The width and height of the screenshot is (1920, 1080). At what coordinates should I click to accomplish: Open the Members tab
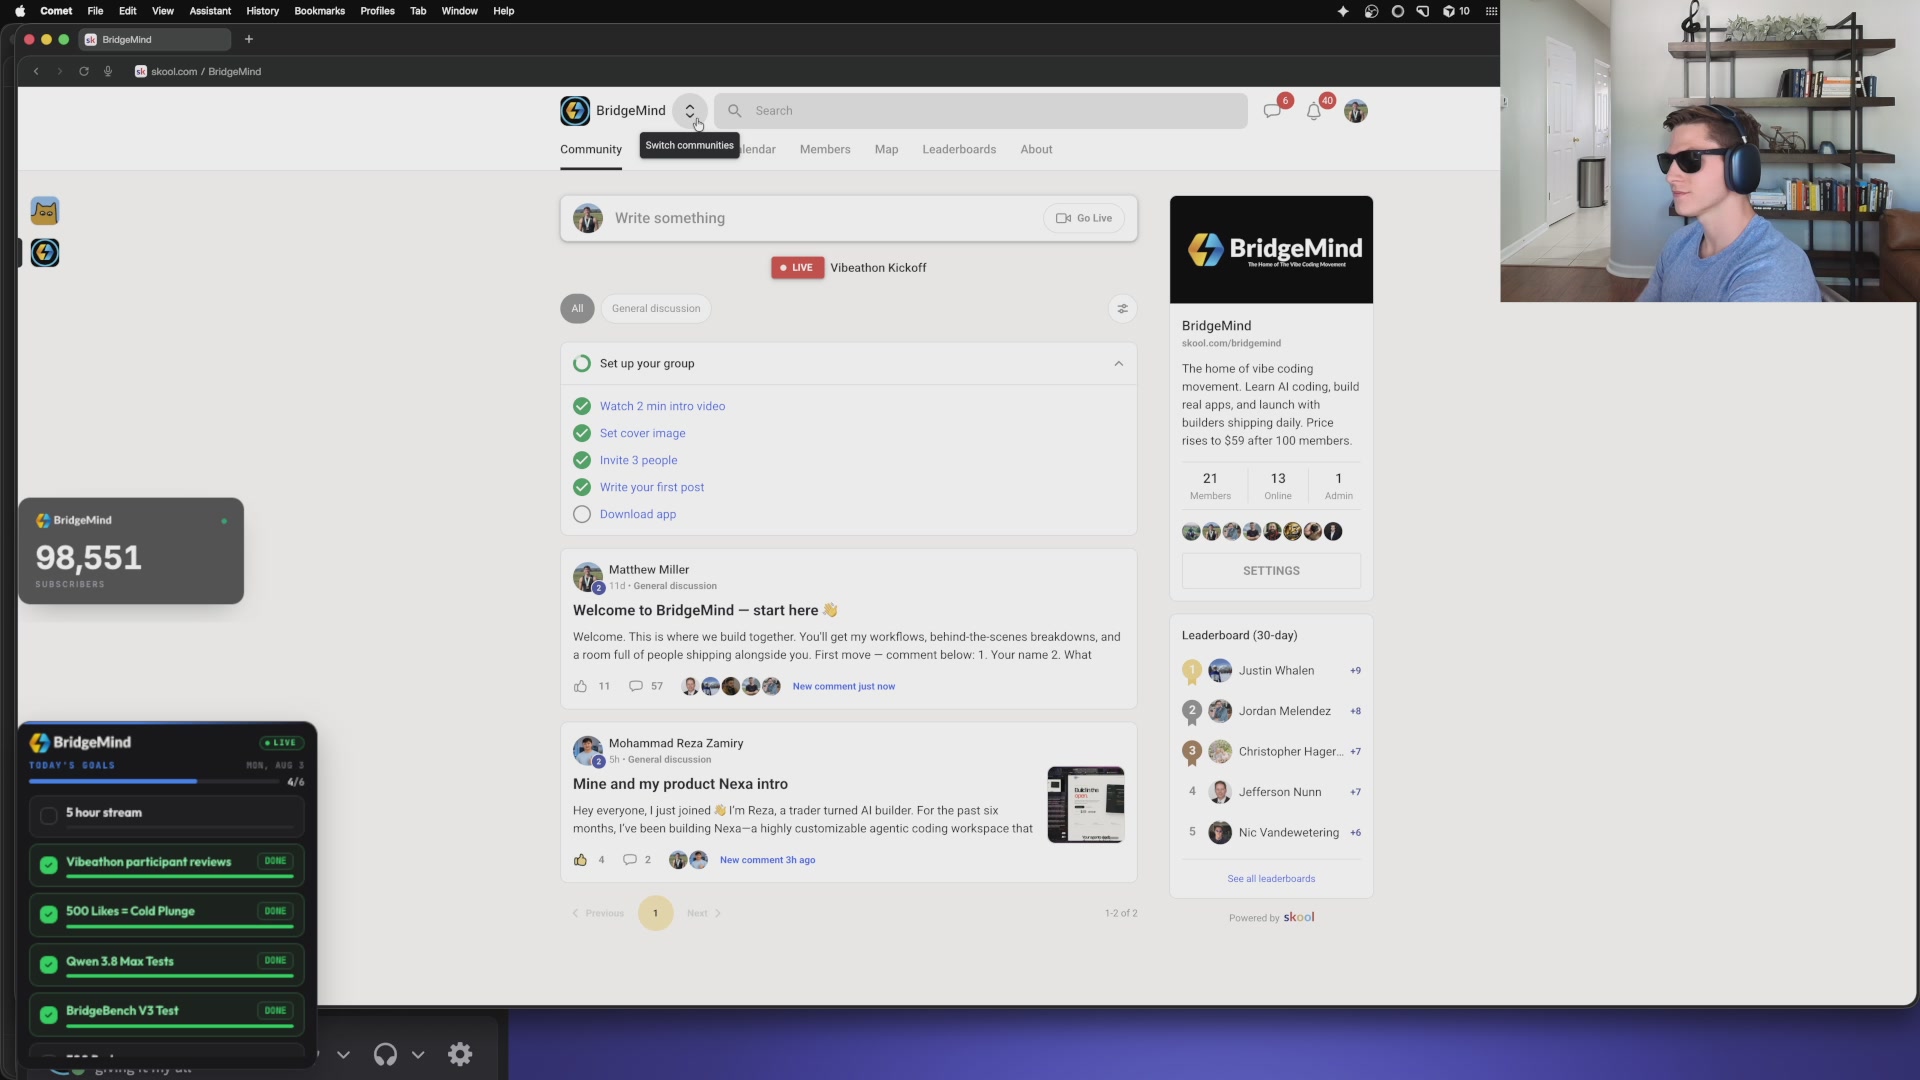pyautogui.click(x=825, y=150)
